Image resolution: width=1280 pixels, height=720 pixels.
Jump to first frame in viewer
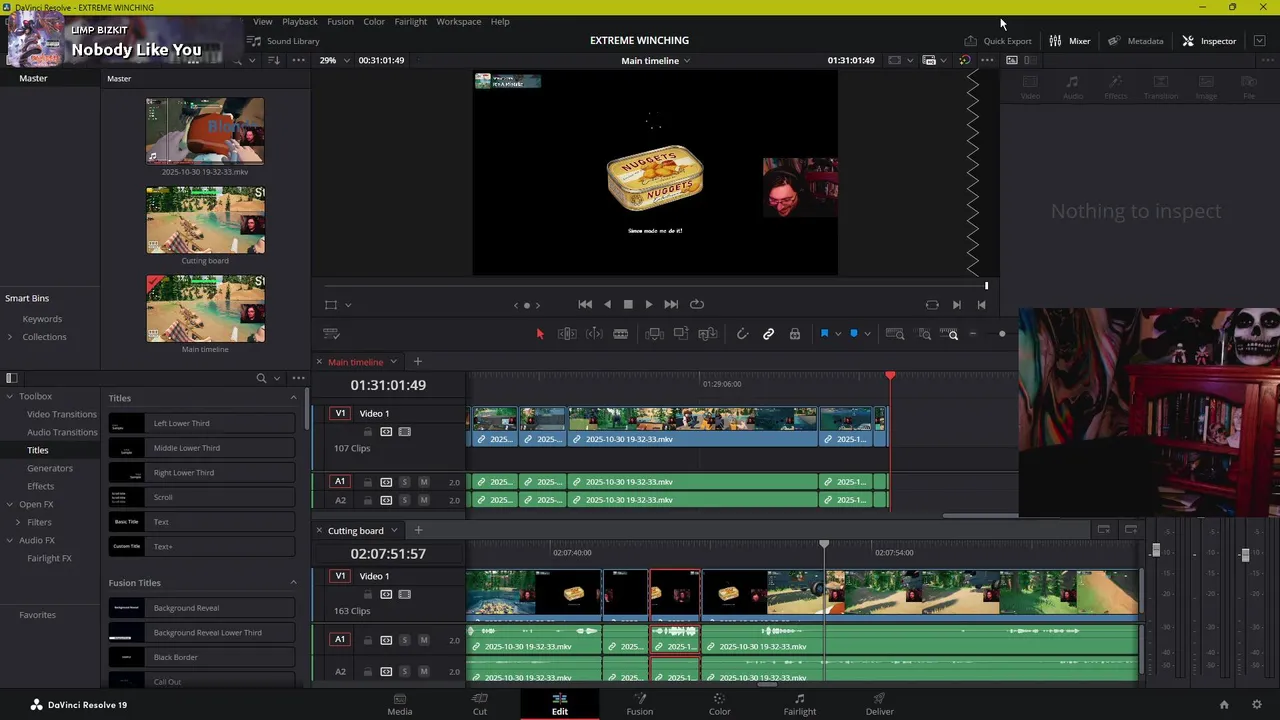[585, 304]
